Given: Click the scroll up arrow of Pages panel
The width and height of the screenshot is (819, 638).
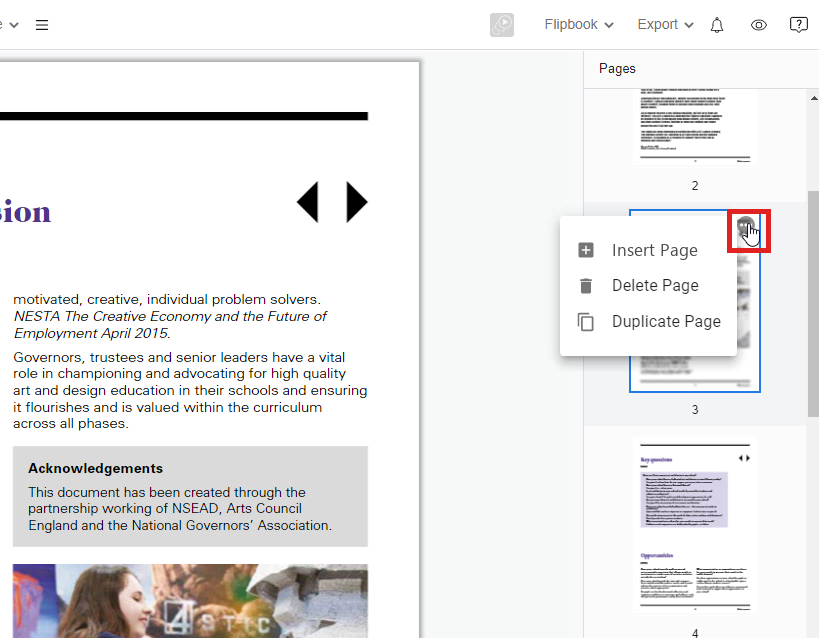Looking at the screenshot, I should (x=814, y=98).
